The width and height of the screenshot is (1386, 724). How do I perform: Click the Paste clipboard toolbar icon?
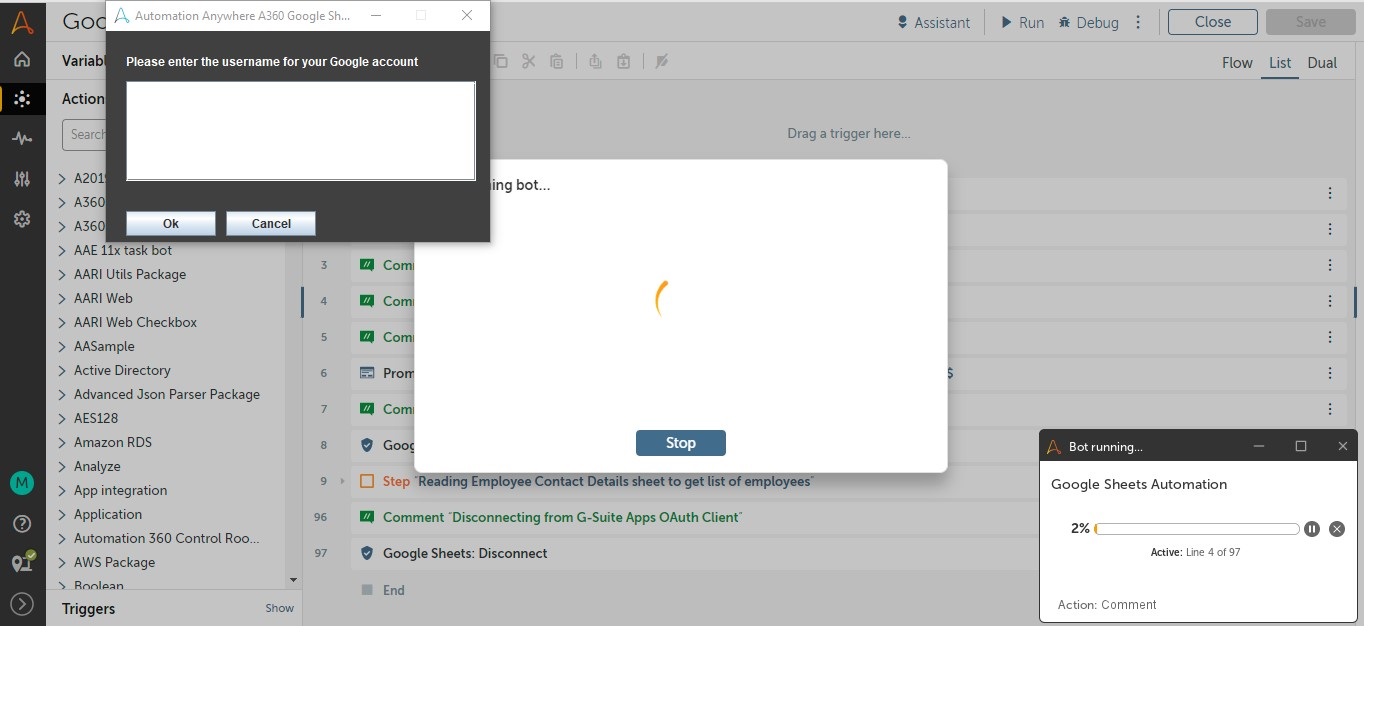(557, 62)
